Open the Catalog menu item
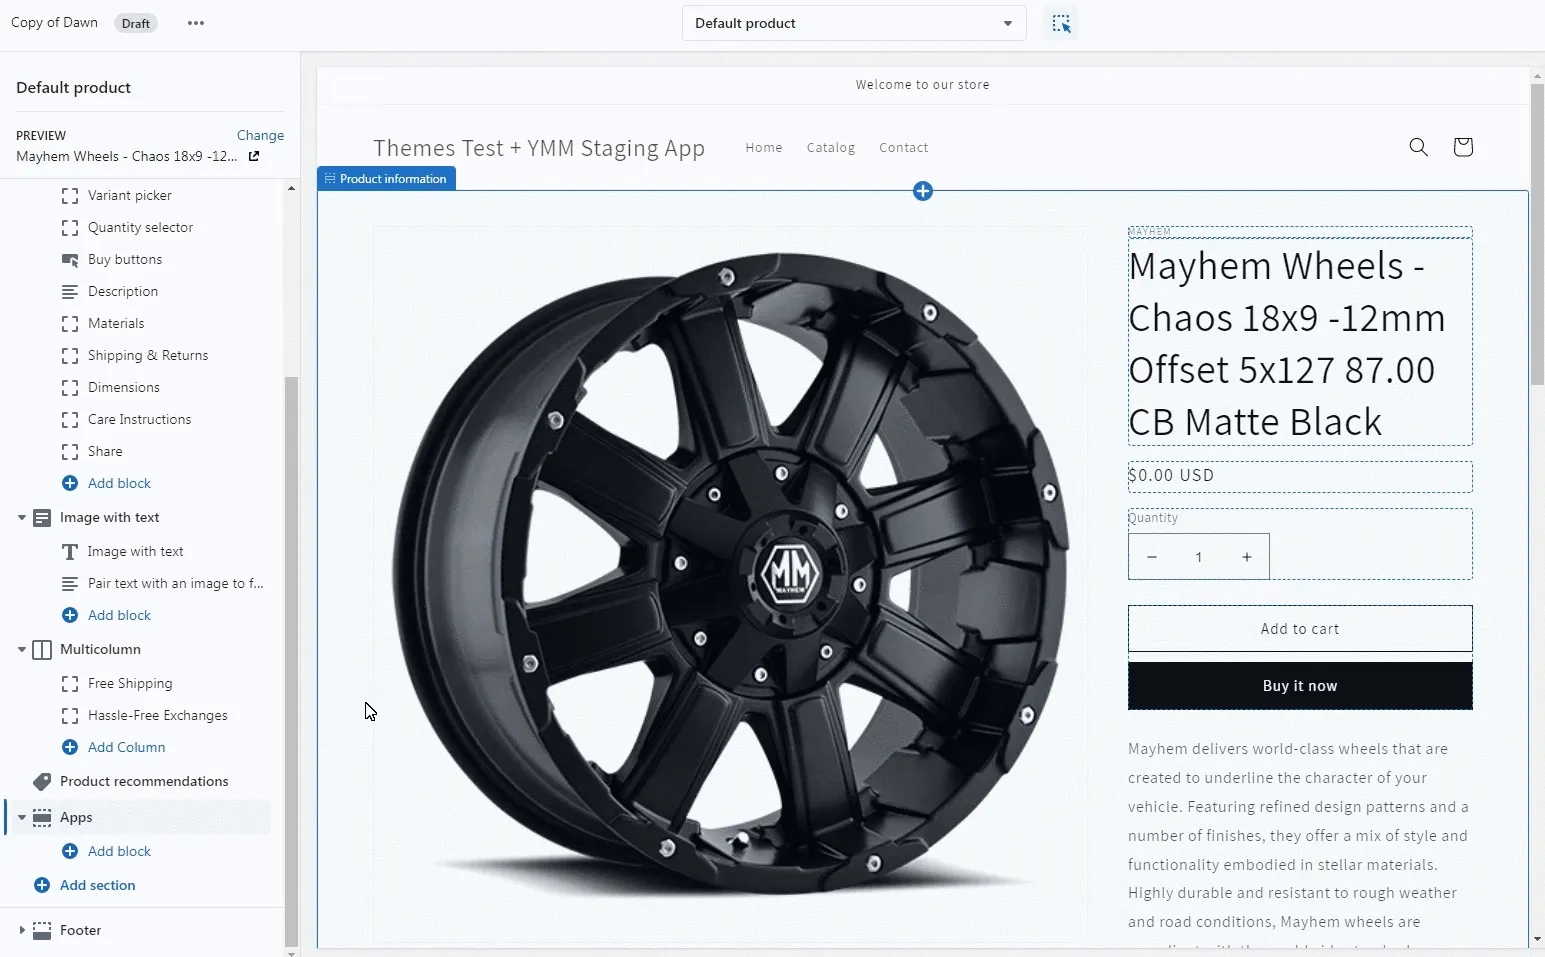This screenshot has width=1545, height=957. coord(830,148)
